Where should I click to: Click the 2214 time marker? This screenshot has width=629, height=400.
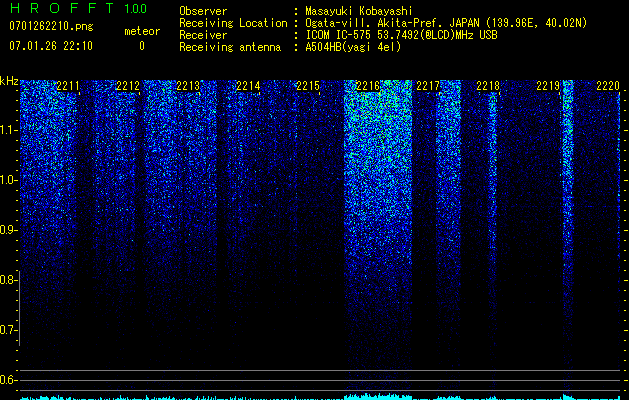248,86
